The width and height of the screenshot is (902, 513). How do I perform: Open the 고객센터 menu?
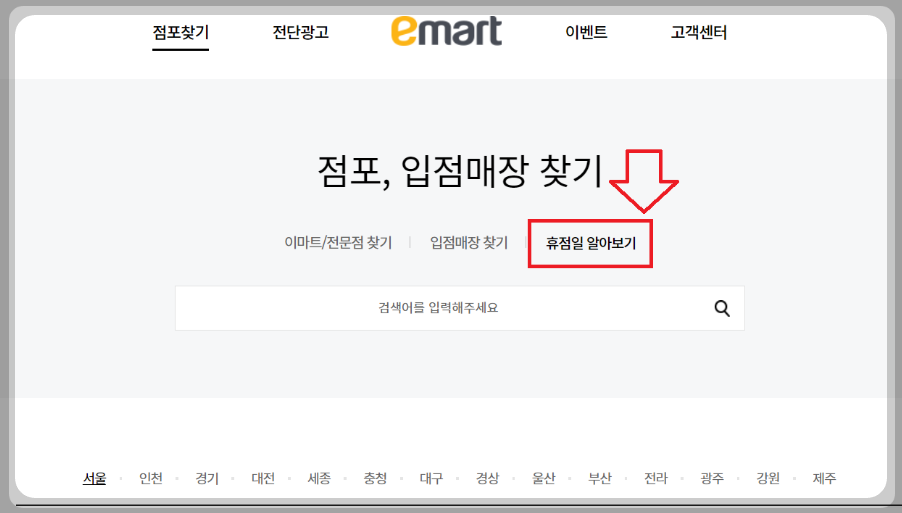tap(699, 32)
